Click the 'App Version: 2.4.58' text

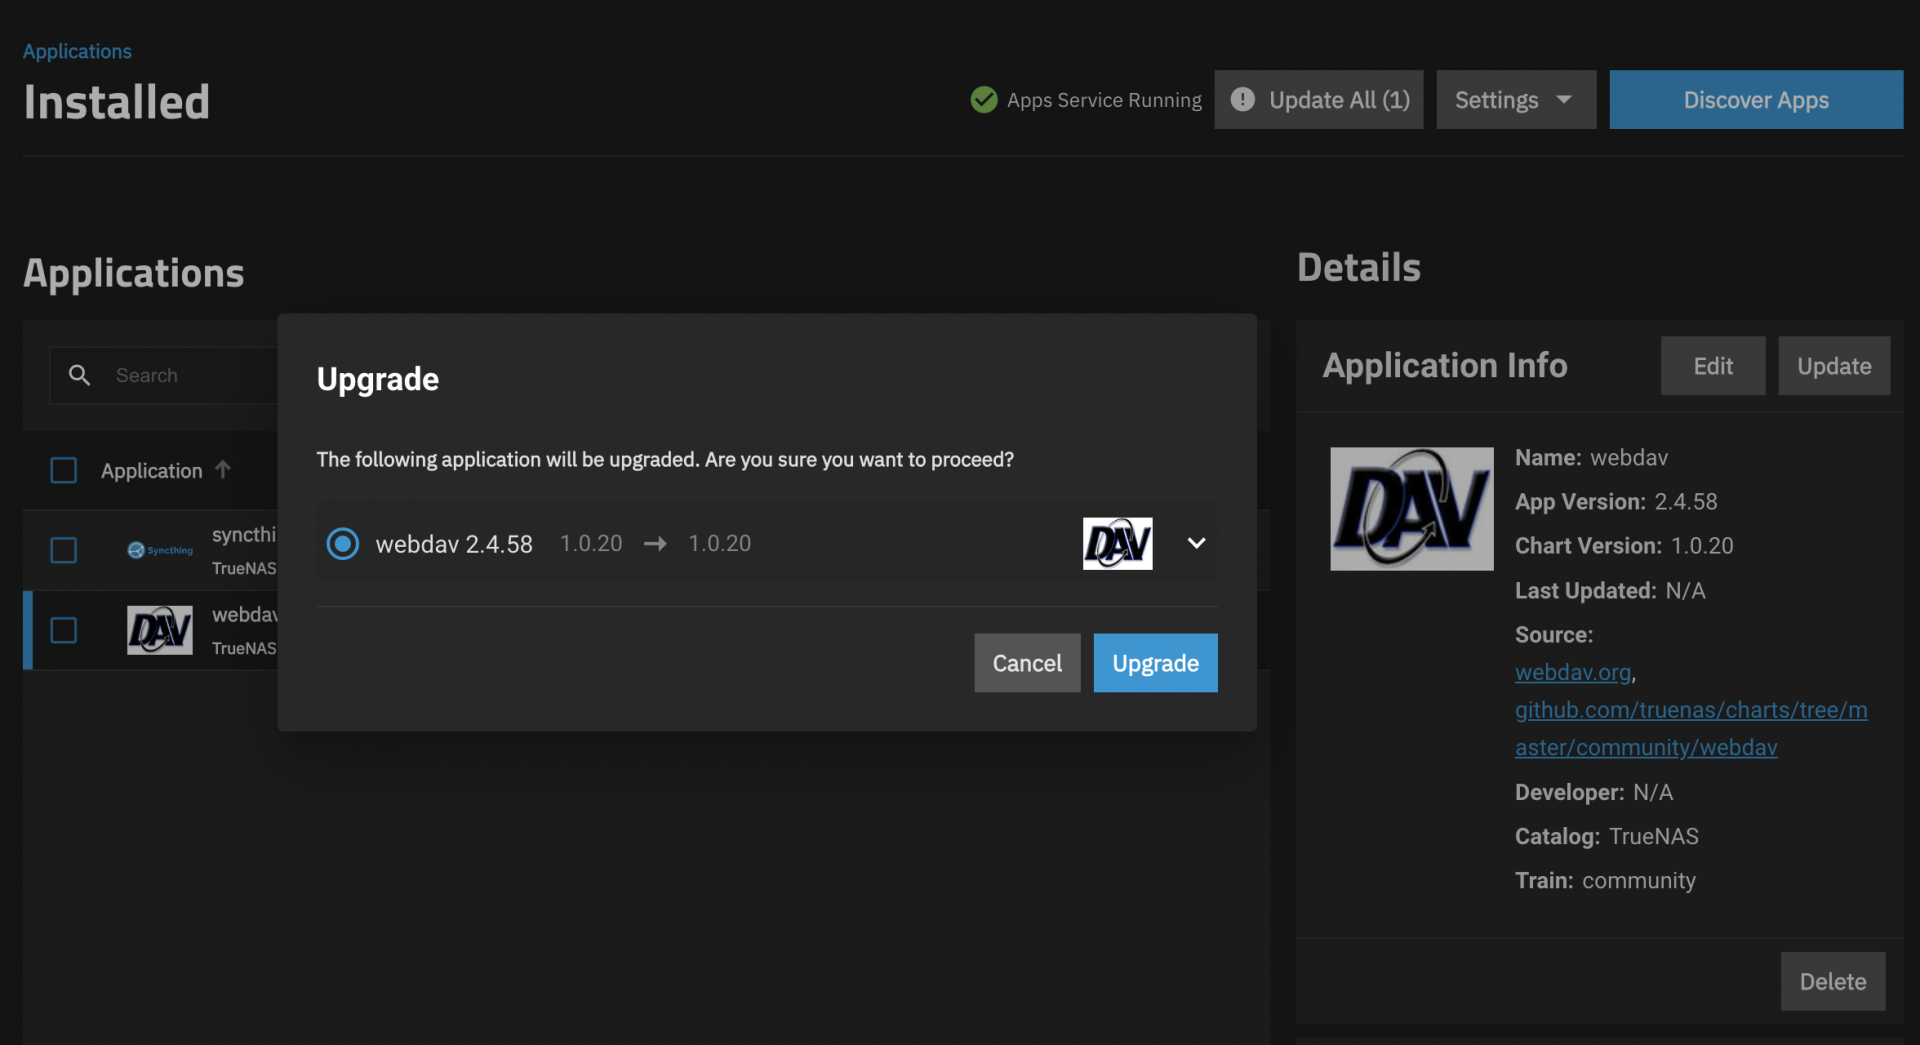coord(1616,502)
